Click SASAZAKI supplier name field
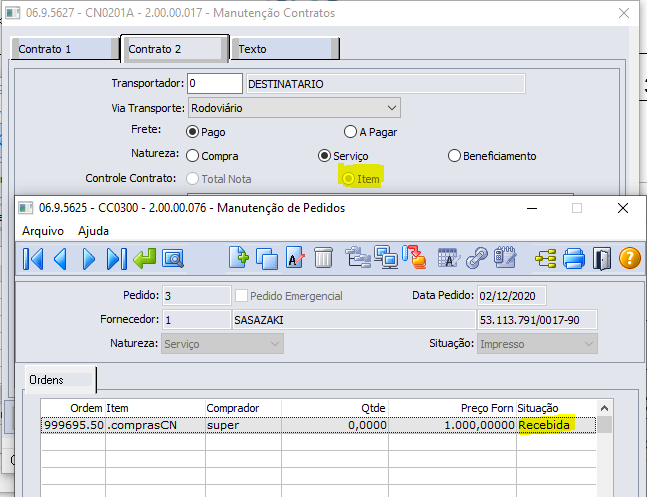Screen dimensions: 647x497 pyautogui.click(x=354, y=320)
